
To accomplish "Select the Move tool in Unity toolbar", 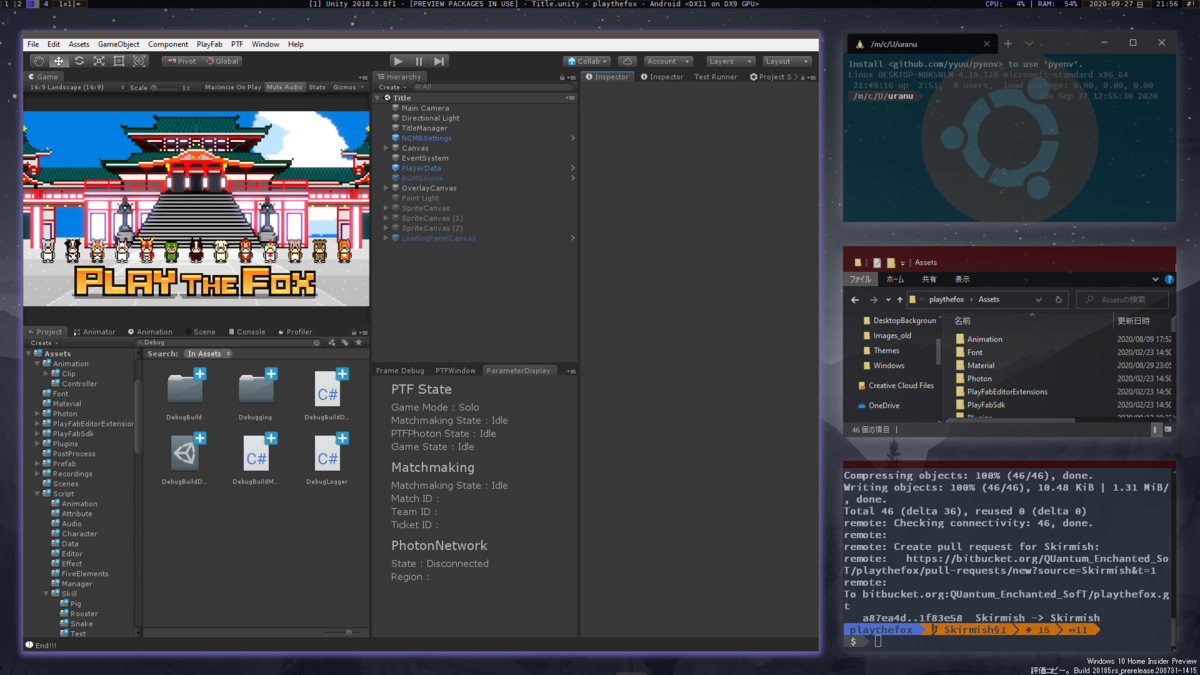I will click(x=59, y=61).
